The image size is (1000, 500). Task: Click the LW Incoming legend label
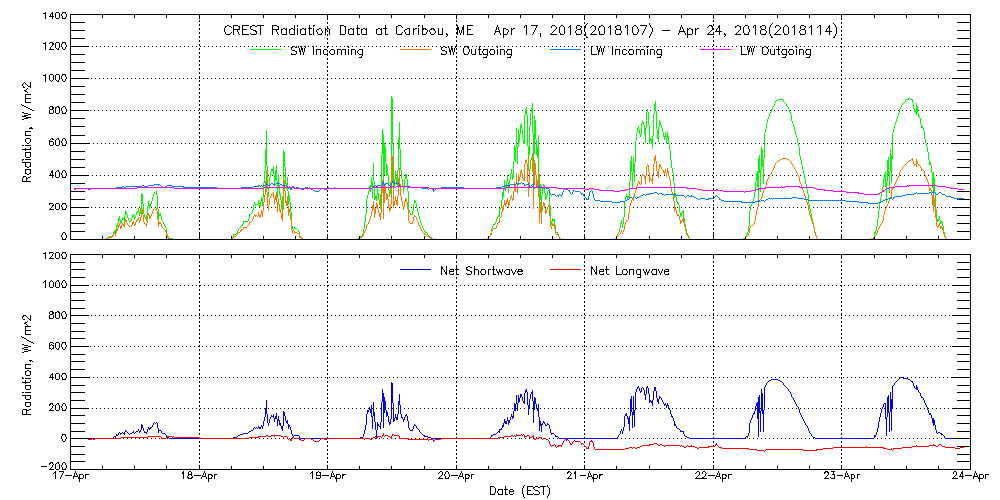click(626, 51)
